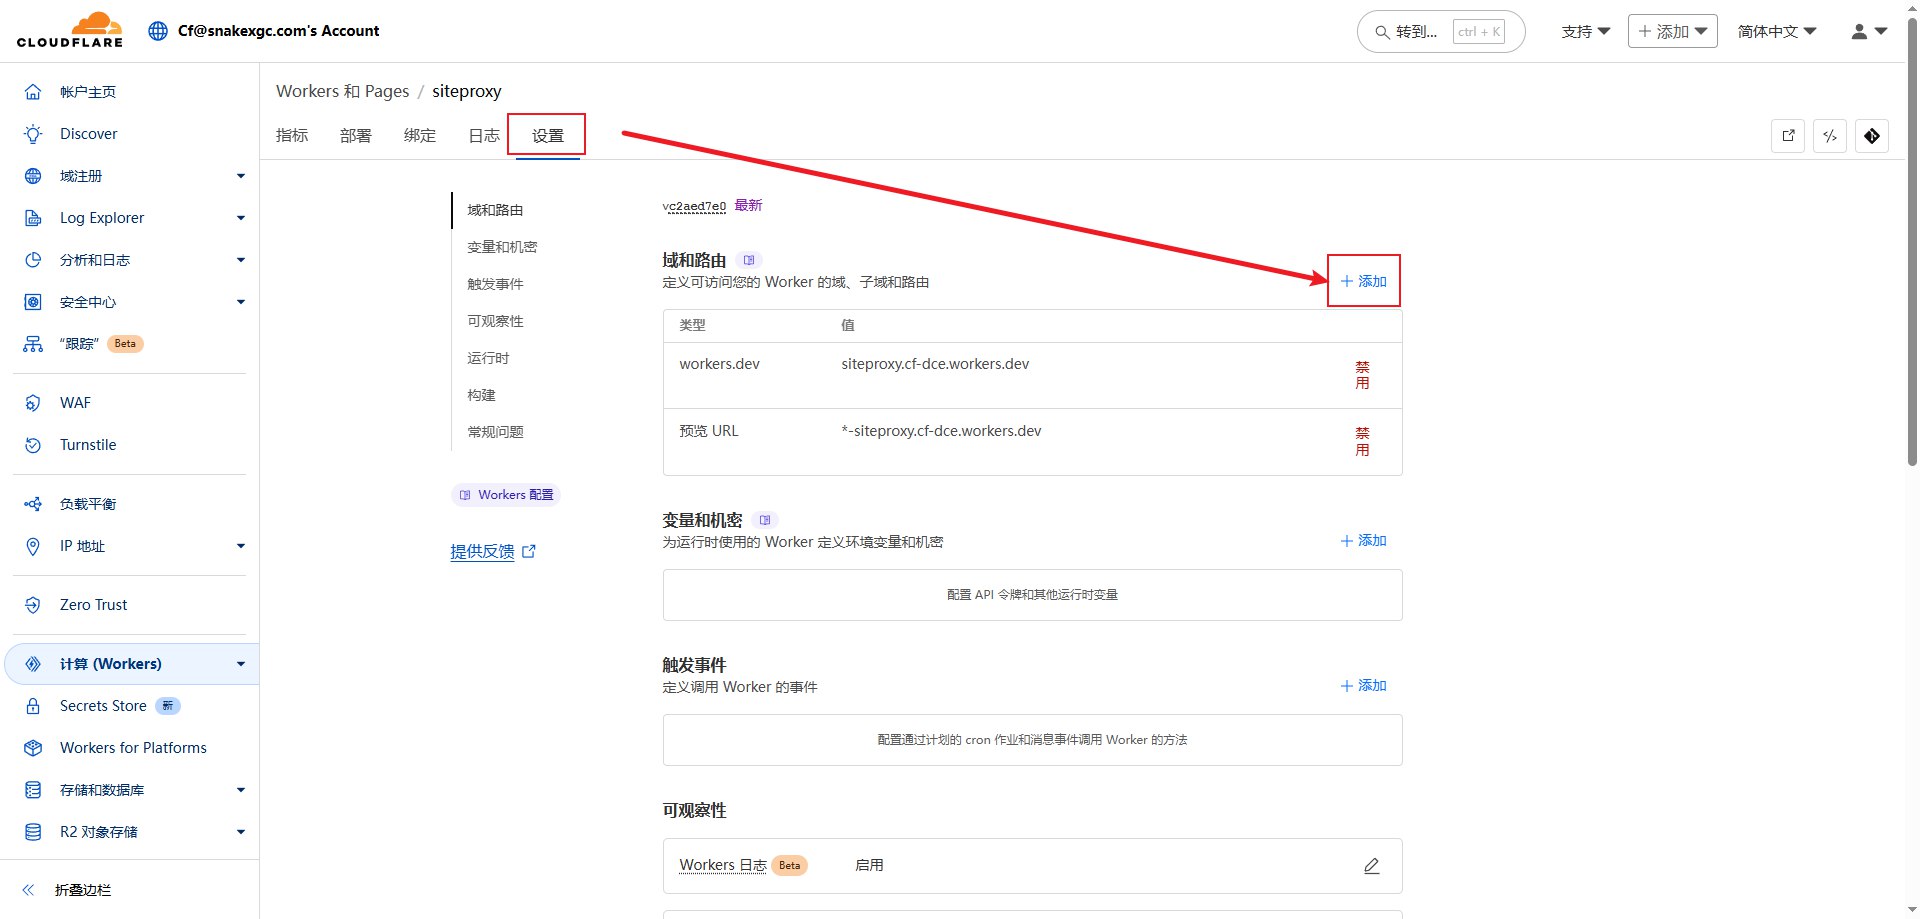This screenshot has width=1920, height=919.
Task: Open 分析和日志 sidebar item
Action: pos(95,260)
